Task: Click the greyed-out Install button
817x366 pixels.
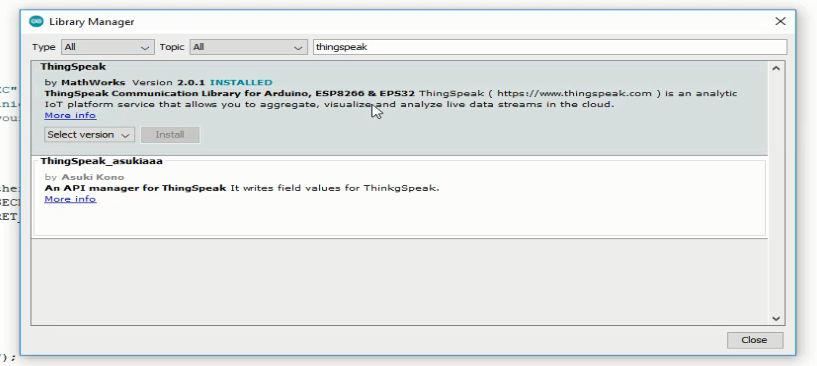Action: point(170,135)
